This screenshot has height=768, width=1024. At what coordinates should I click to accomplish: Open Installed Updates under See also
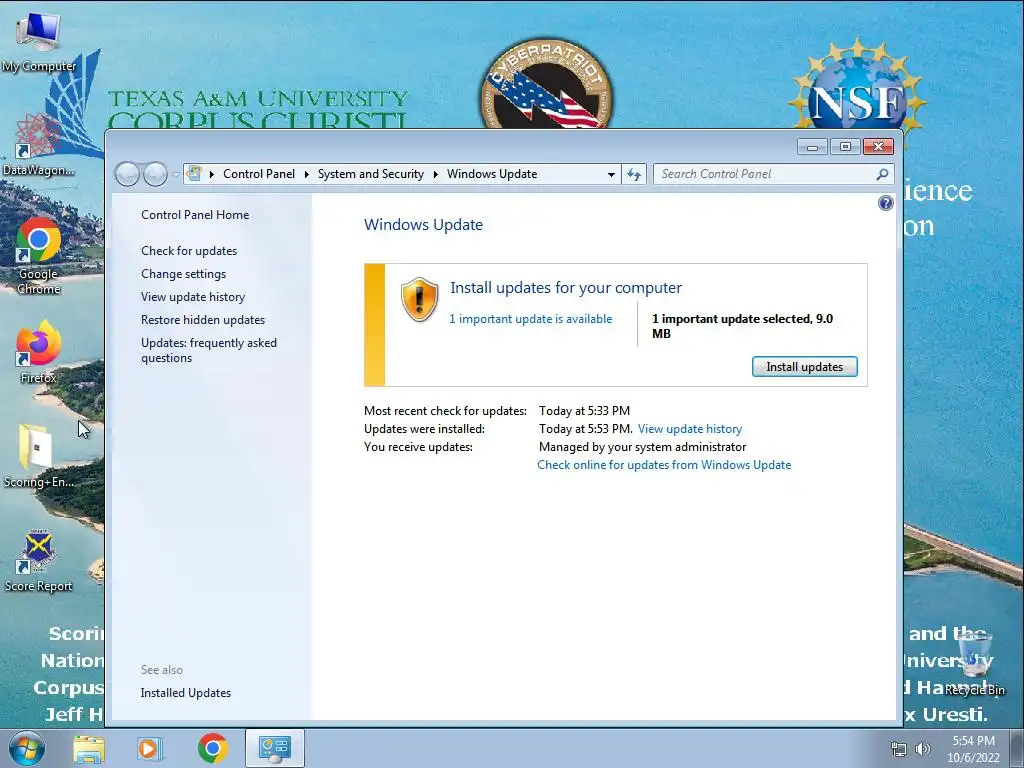[185, 693]
